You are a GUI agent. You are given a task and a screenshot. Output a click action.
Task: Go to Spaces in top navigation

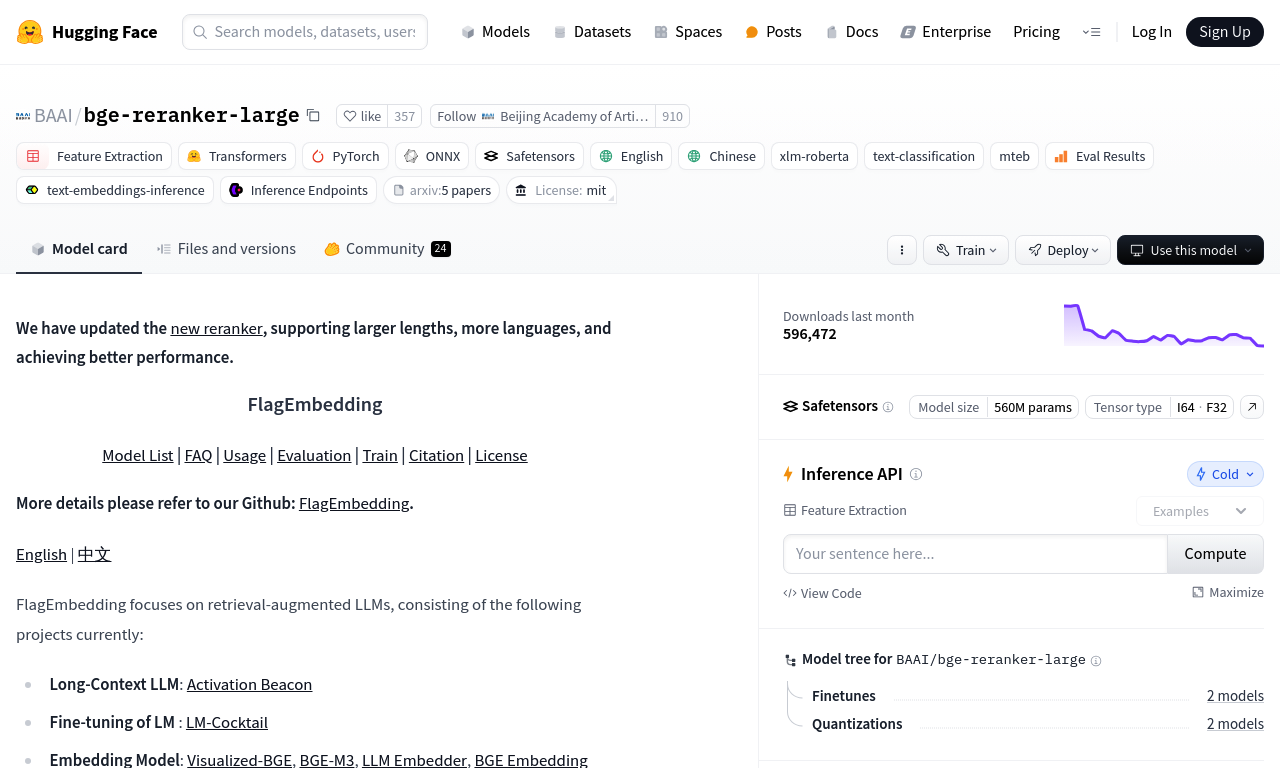click(688, 32)
